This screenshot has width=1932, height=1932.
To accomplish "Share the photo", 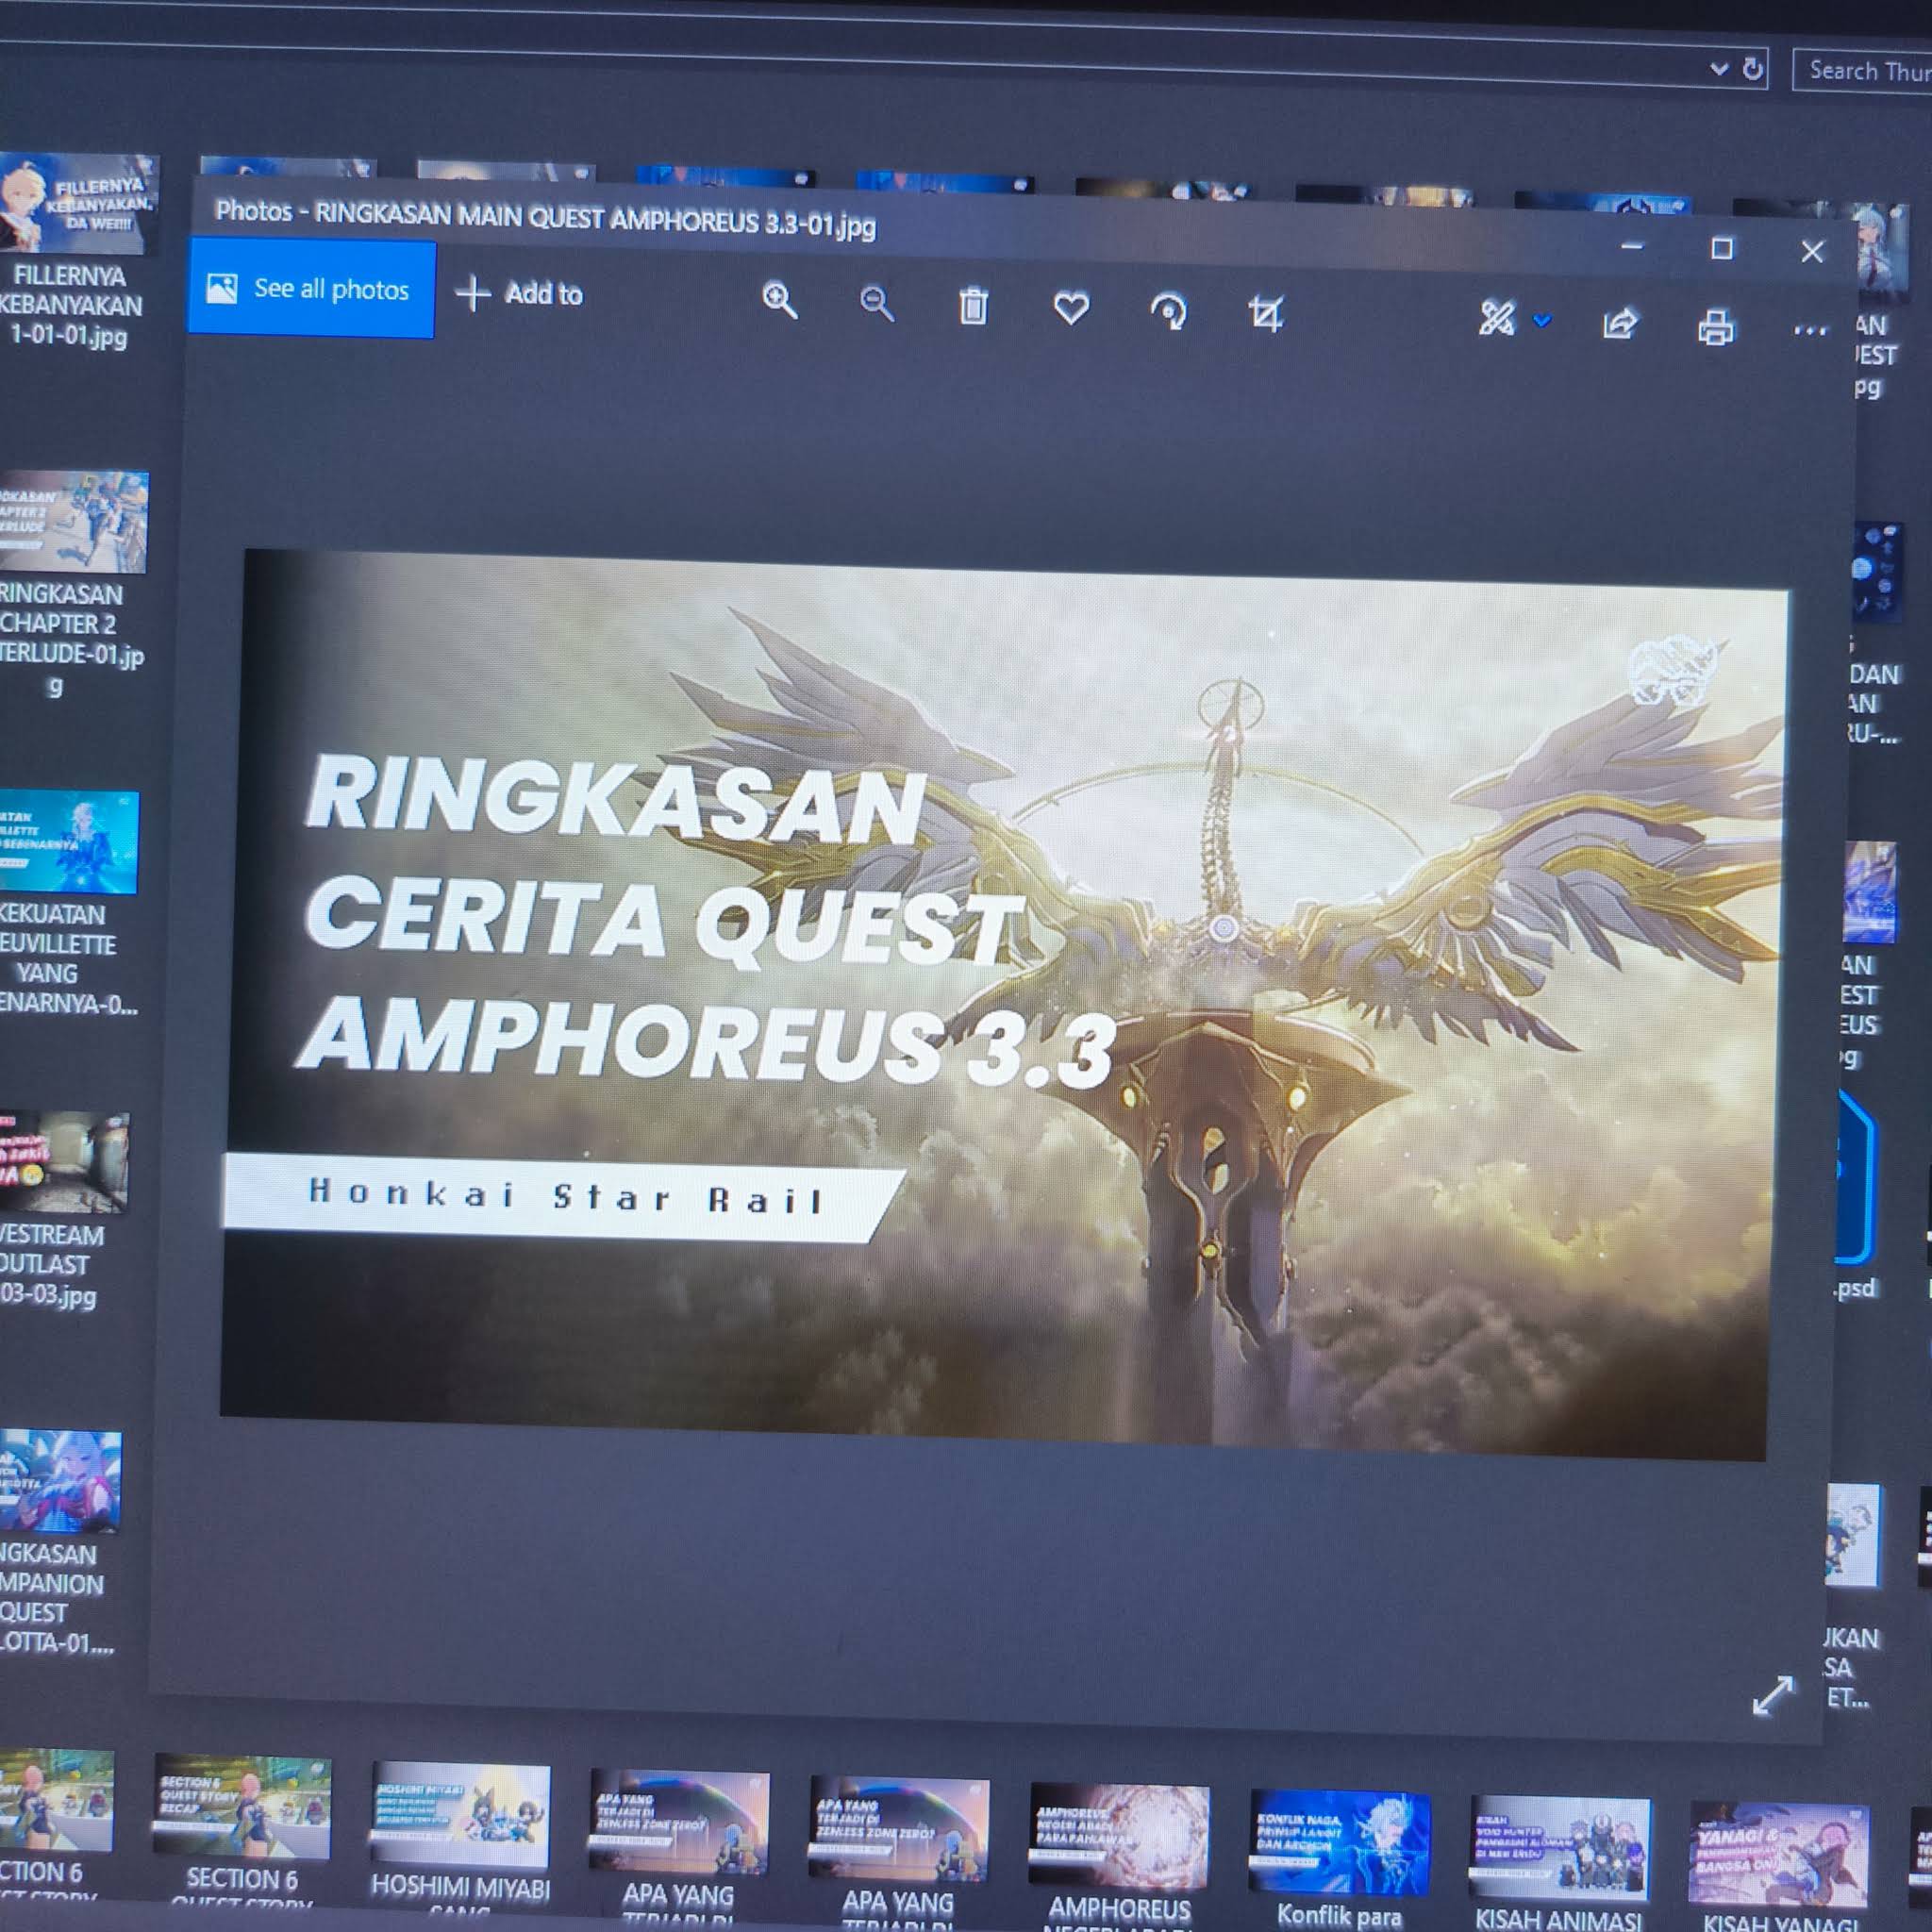I will [x=1620, y=323].
